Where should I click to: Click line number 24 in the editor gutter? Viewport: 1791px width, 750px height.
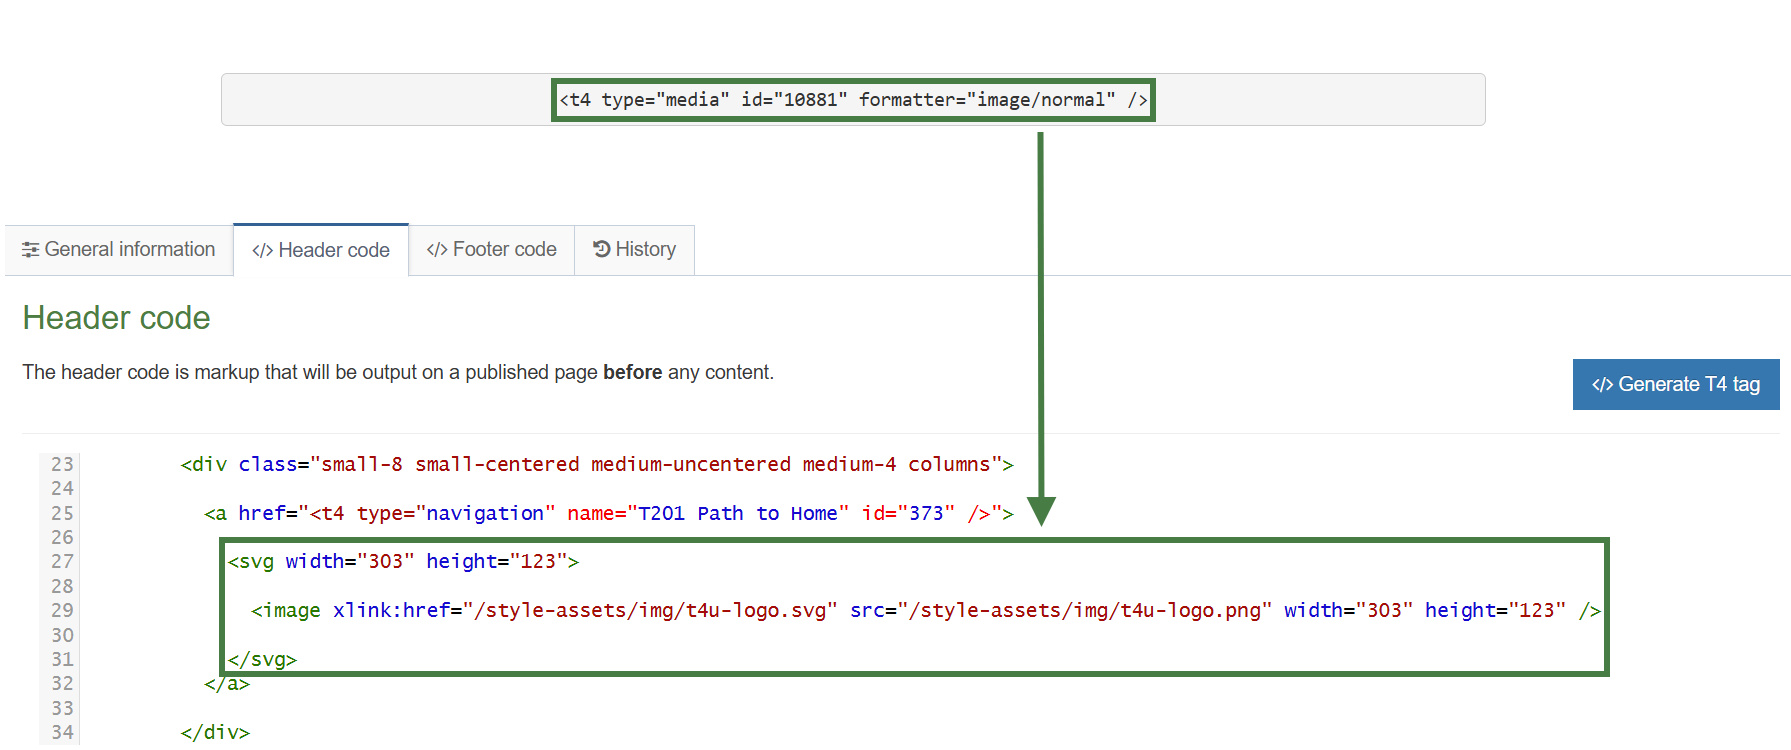(62, 489)
